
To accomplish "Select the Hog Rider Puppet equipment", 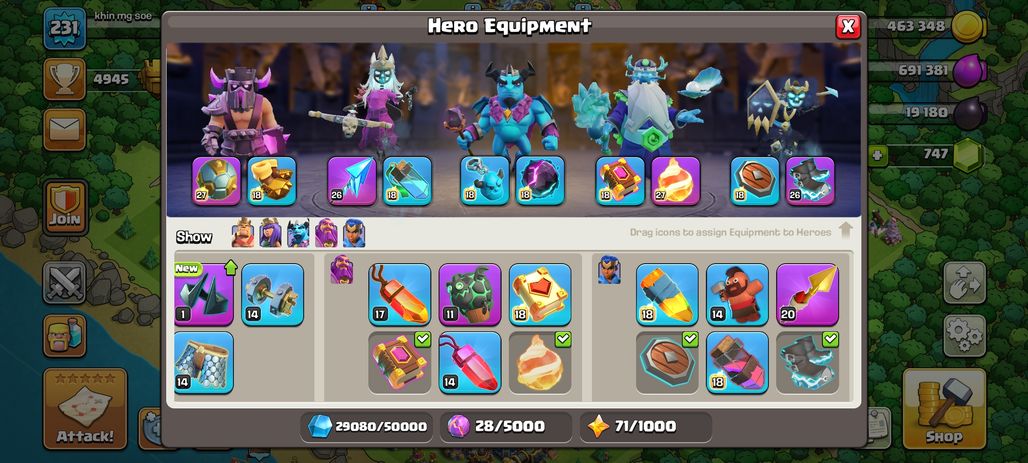I will tap(737, 294).
